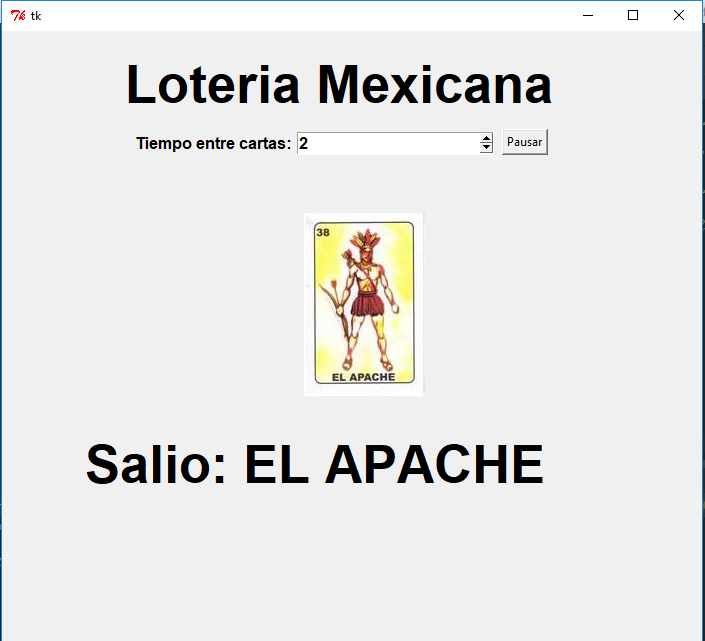705x641 pixels.
Task: Increase the time using the spinbox up arrow
Action: click(486, 138)
